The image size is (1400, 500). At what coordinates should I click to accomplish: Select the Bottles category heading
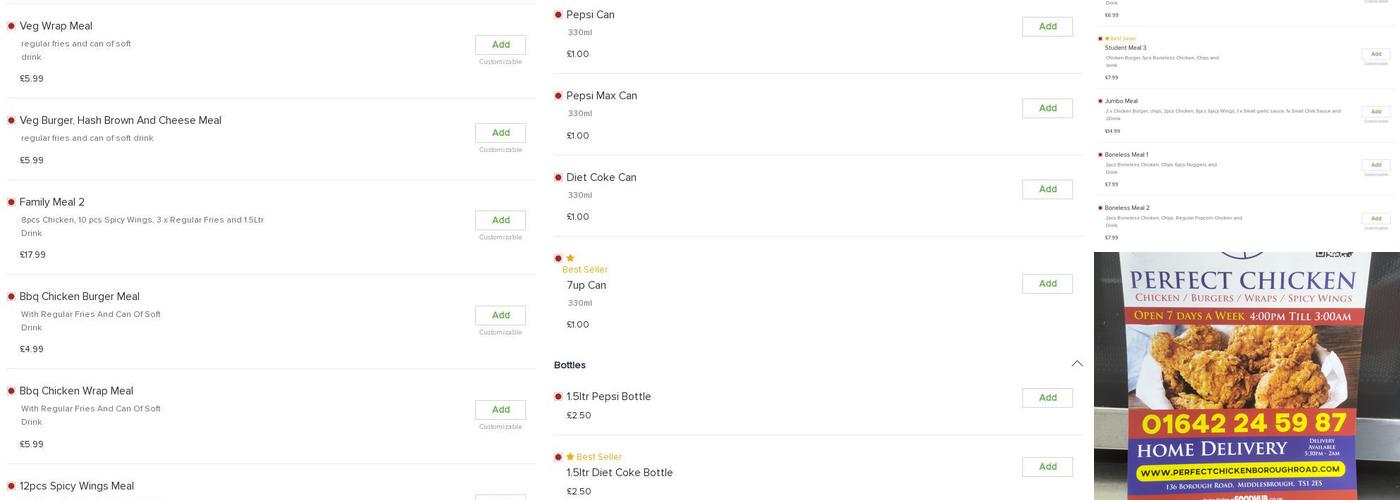coord(570,365)
